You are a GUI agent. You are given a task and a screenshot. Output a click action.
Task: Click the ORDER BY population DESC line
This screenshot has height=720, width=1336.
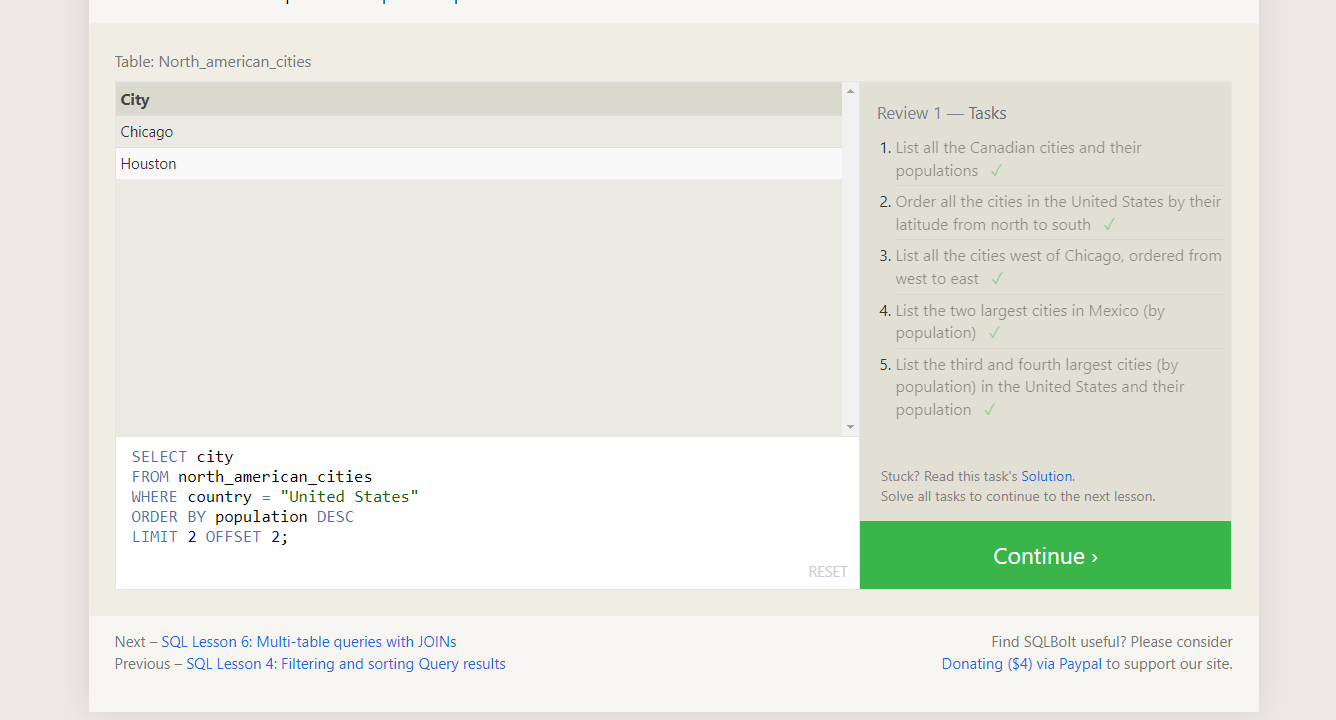[243, 517]
